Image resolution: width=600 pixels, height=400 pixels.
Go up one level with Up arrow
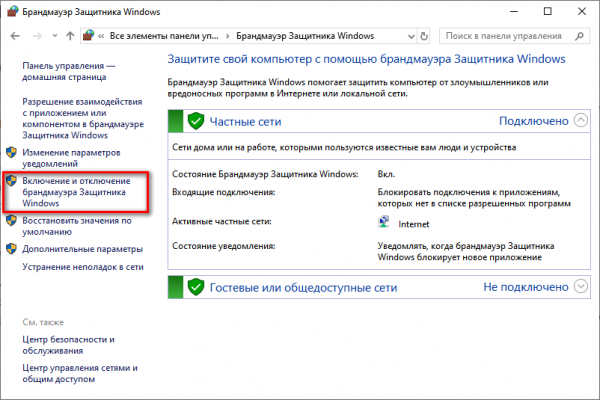[x=70, y=36]
